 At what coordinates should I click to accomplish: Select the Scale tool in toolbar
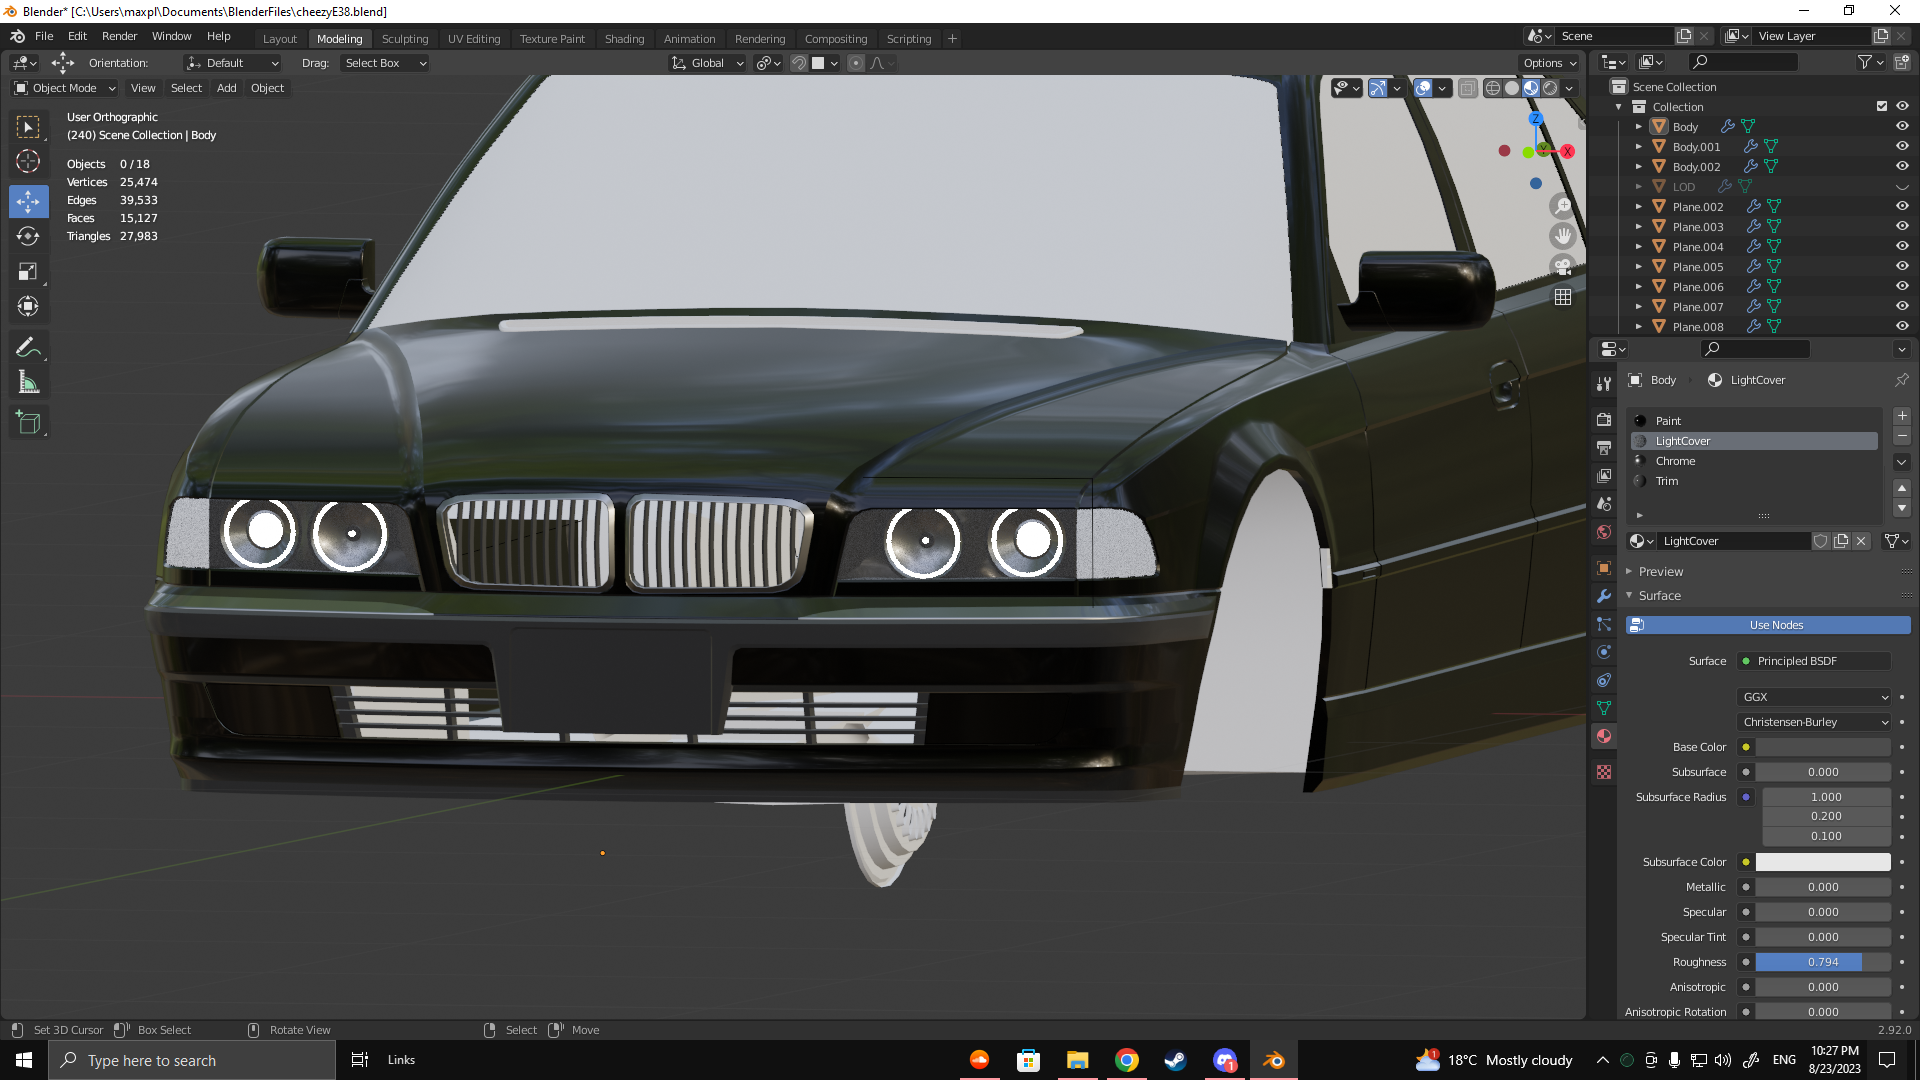[28, 272]
